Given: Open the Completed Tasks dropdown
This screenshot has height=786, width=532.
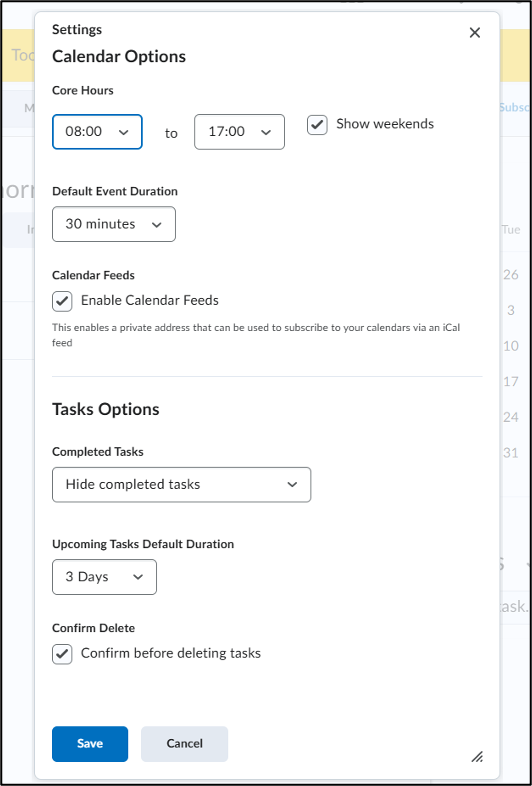Looking at the screenshot, I should pyautogui.click(x=182, y=485).
